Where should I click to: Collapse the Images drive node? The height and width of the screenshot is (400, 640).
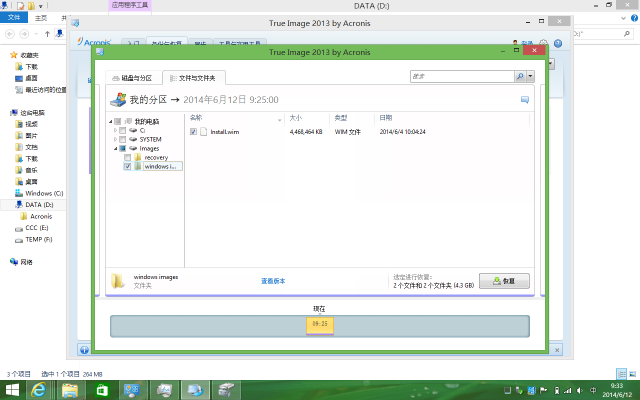coord(116,149)
